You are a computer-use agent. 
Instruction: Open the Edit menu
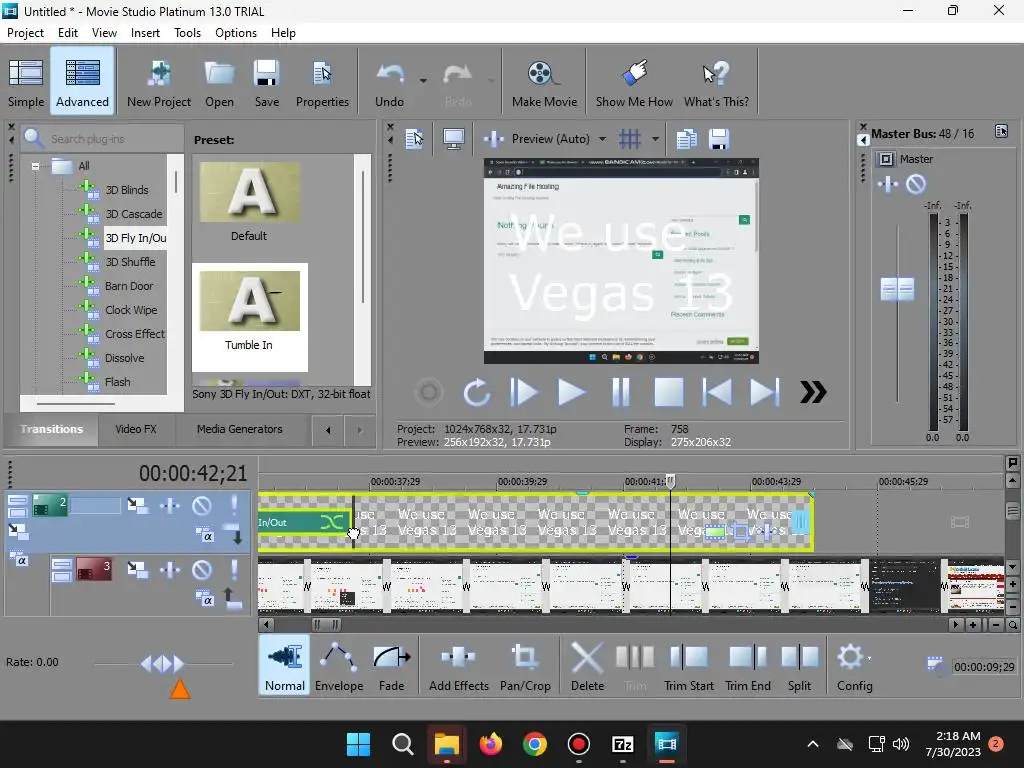tap(68, 33)
